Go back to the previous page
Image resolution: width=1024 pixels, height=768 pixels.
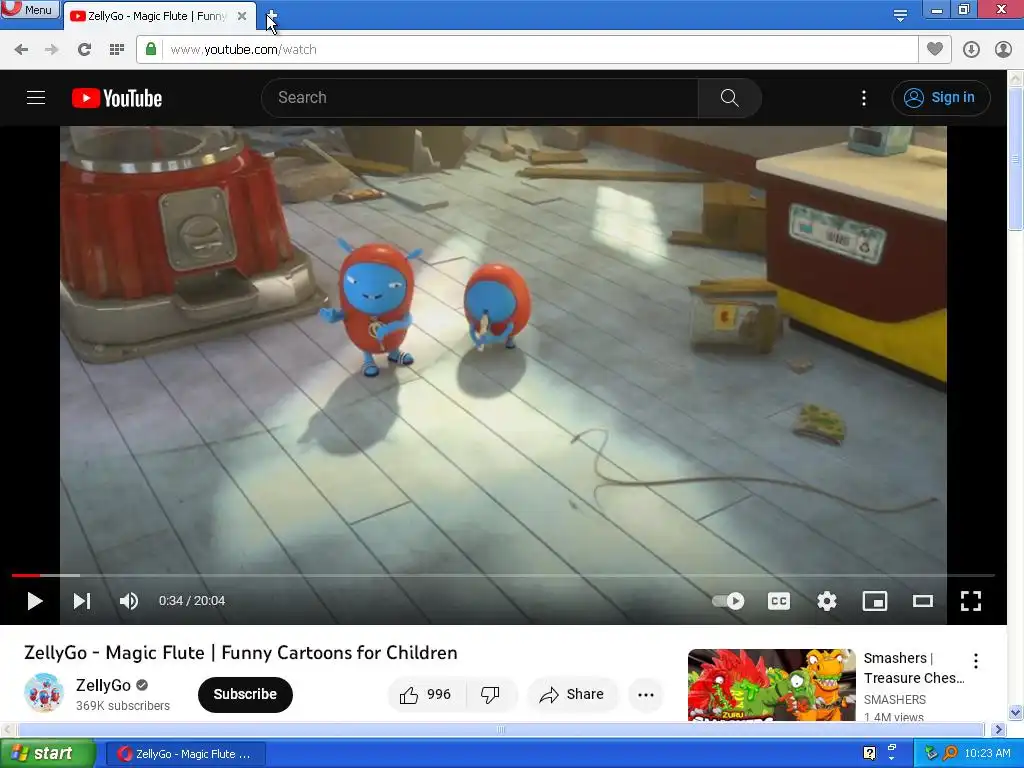coord(21,50)
